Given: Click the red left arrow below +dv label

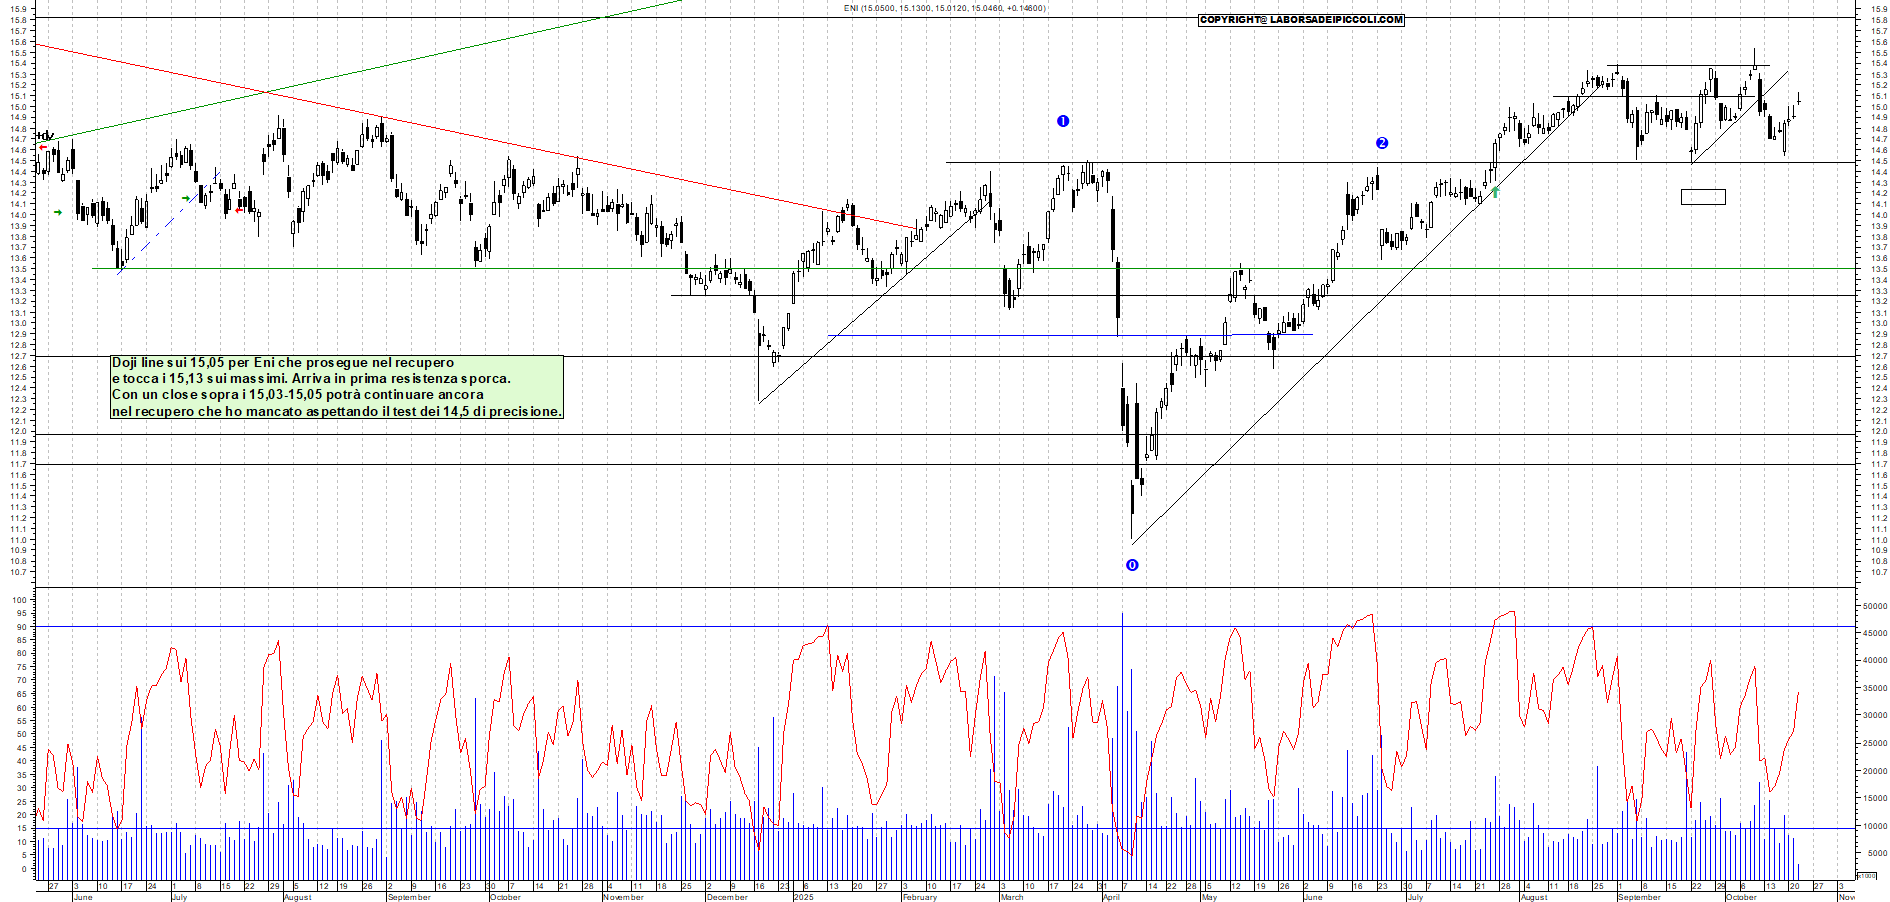Looking at the screenshot, I should point(43,148).
